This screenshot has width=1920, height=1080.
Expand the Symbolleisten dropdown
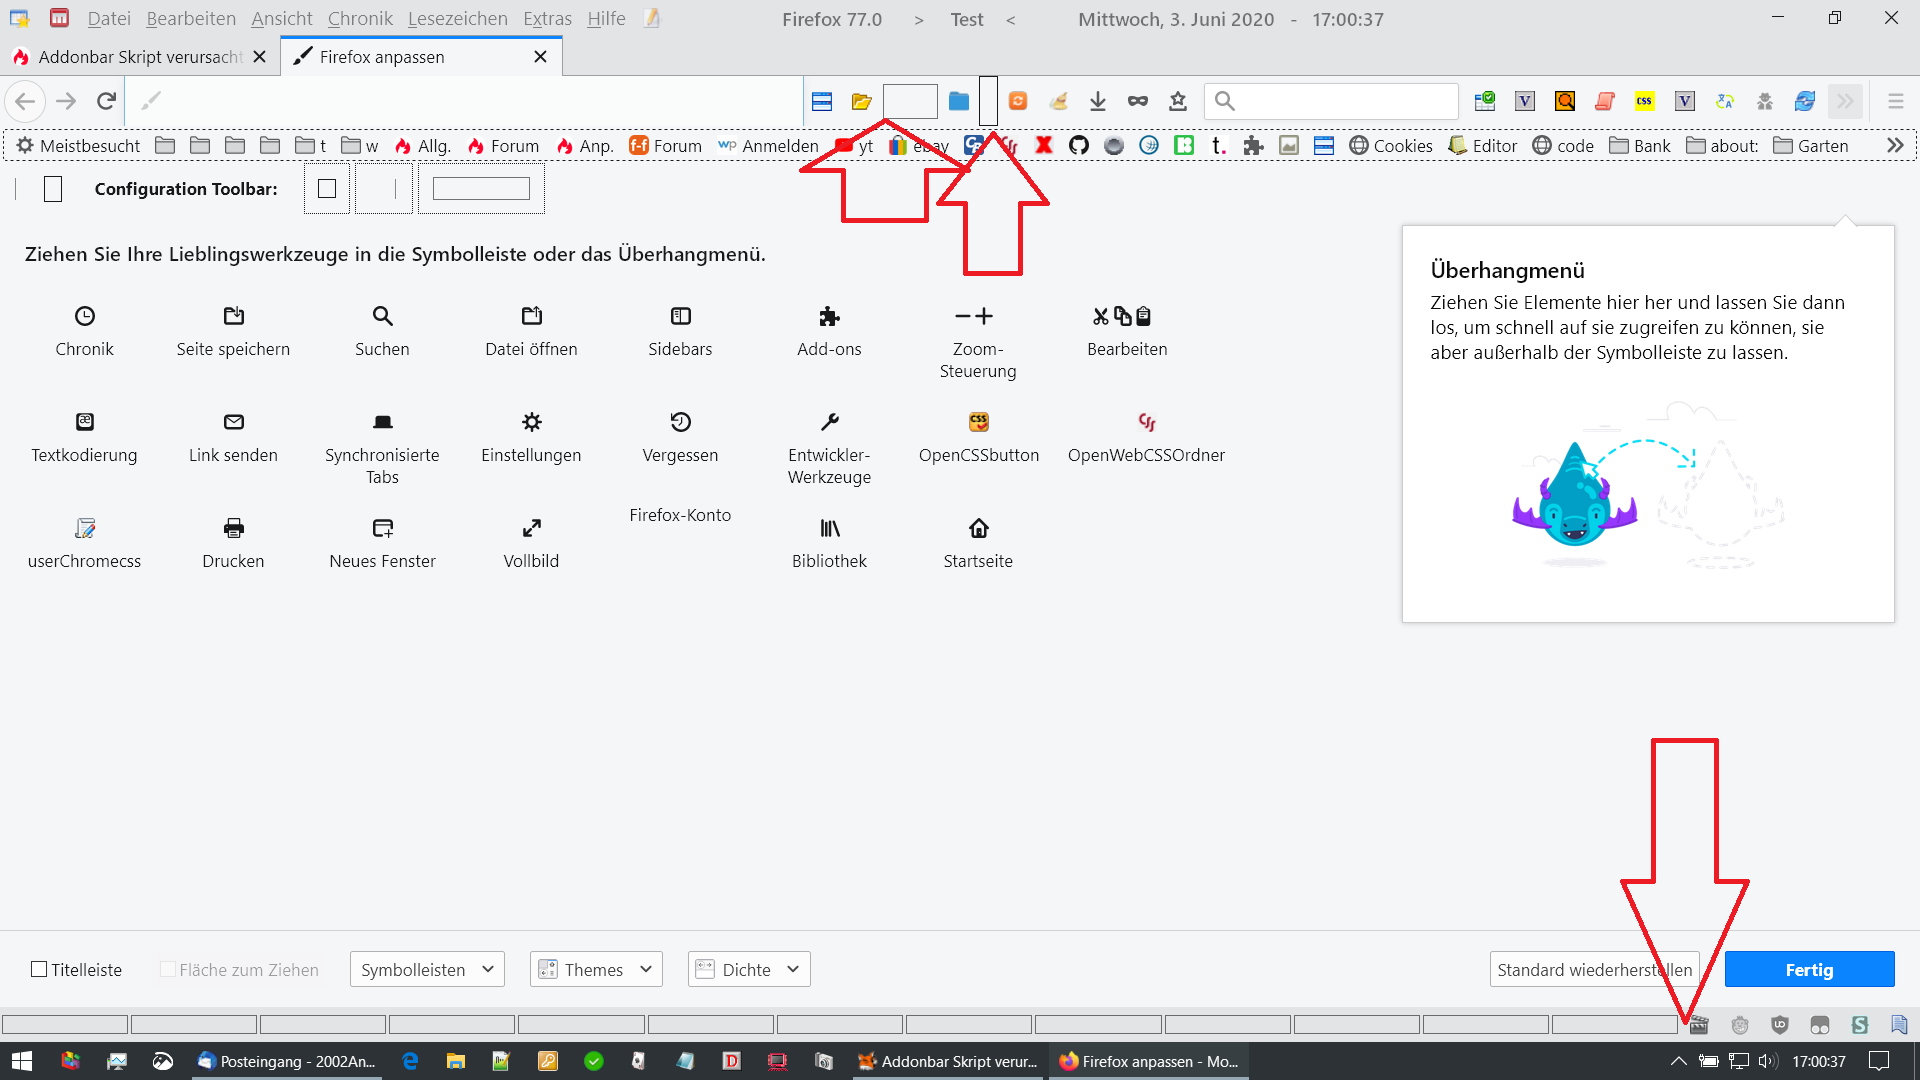coord(427,969)
